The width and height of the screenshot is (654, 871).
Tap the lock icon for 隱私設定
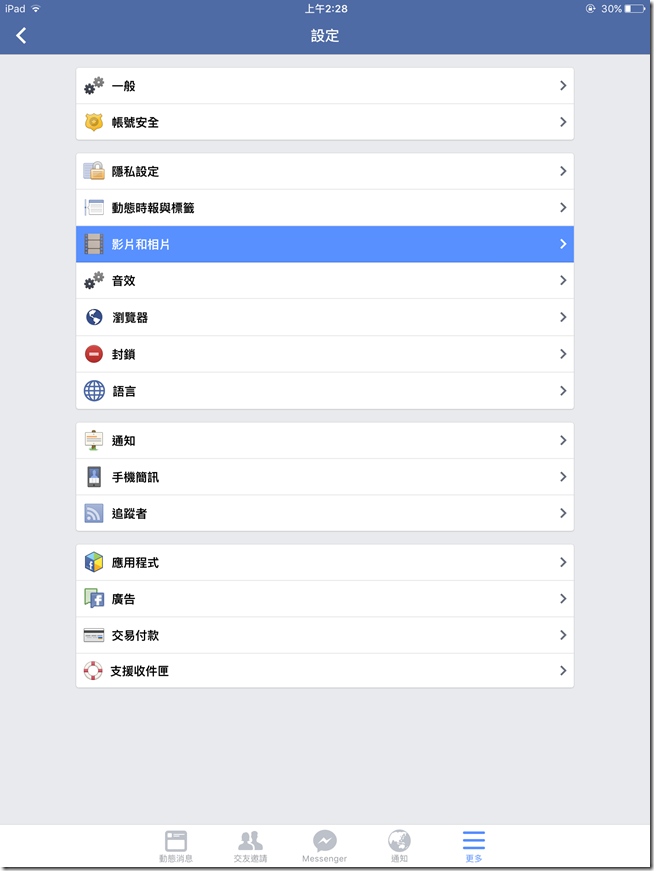[94, 171]
